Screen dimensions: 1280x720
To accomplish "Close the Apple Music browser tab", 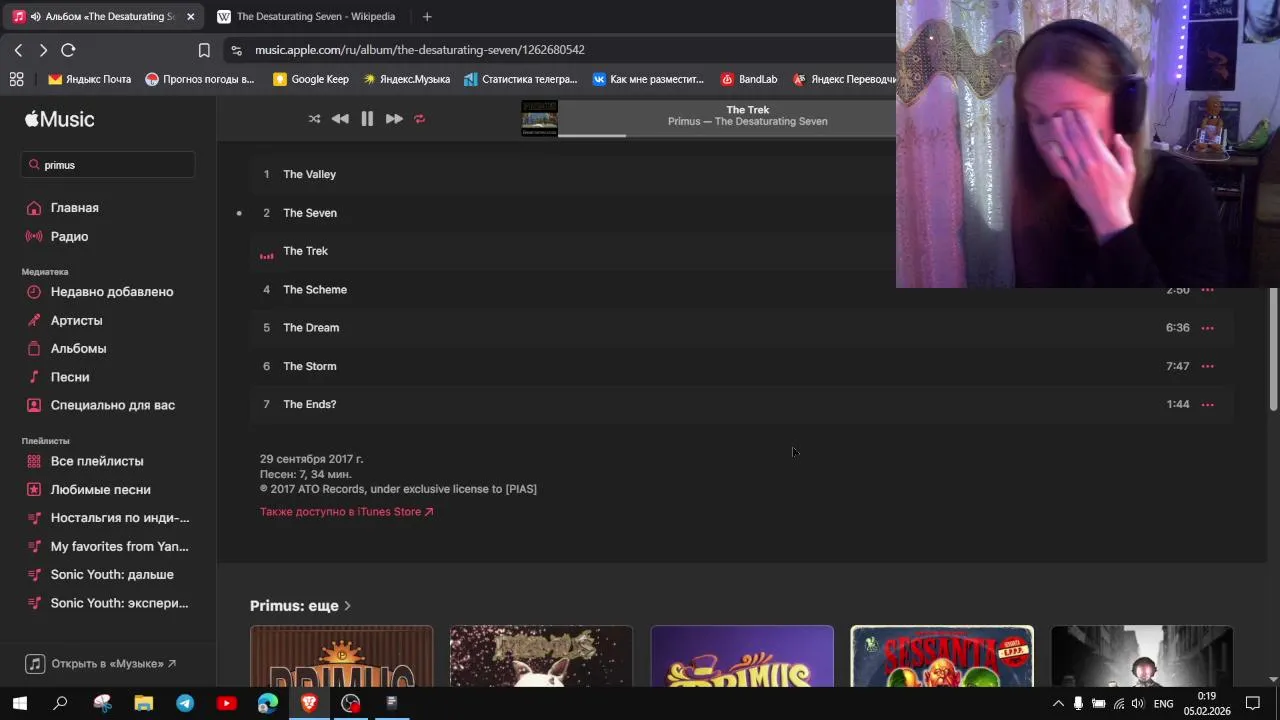I will coord(191,17).
